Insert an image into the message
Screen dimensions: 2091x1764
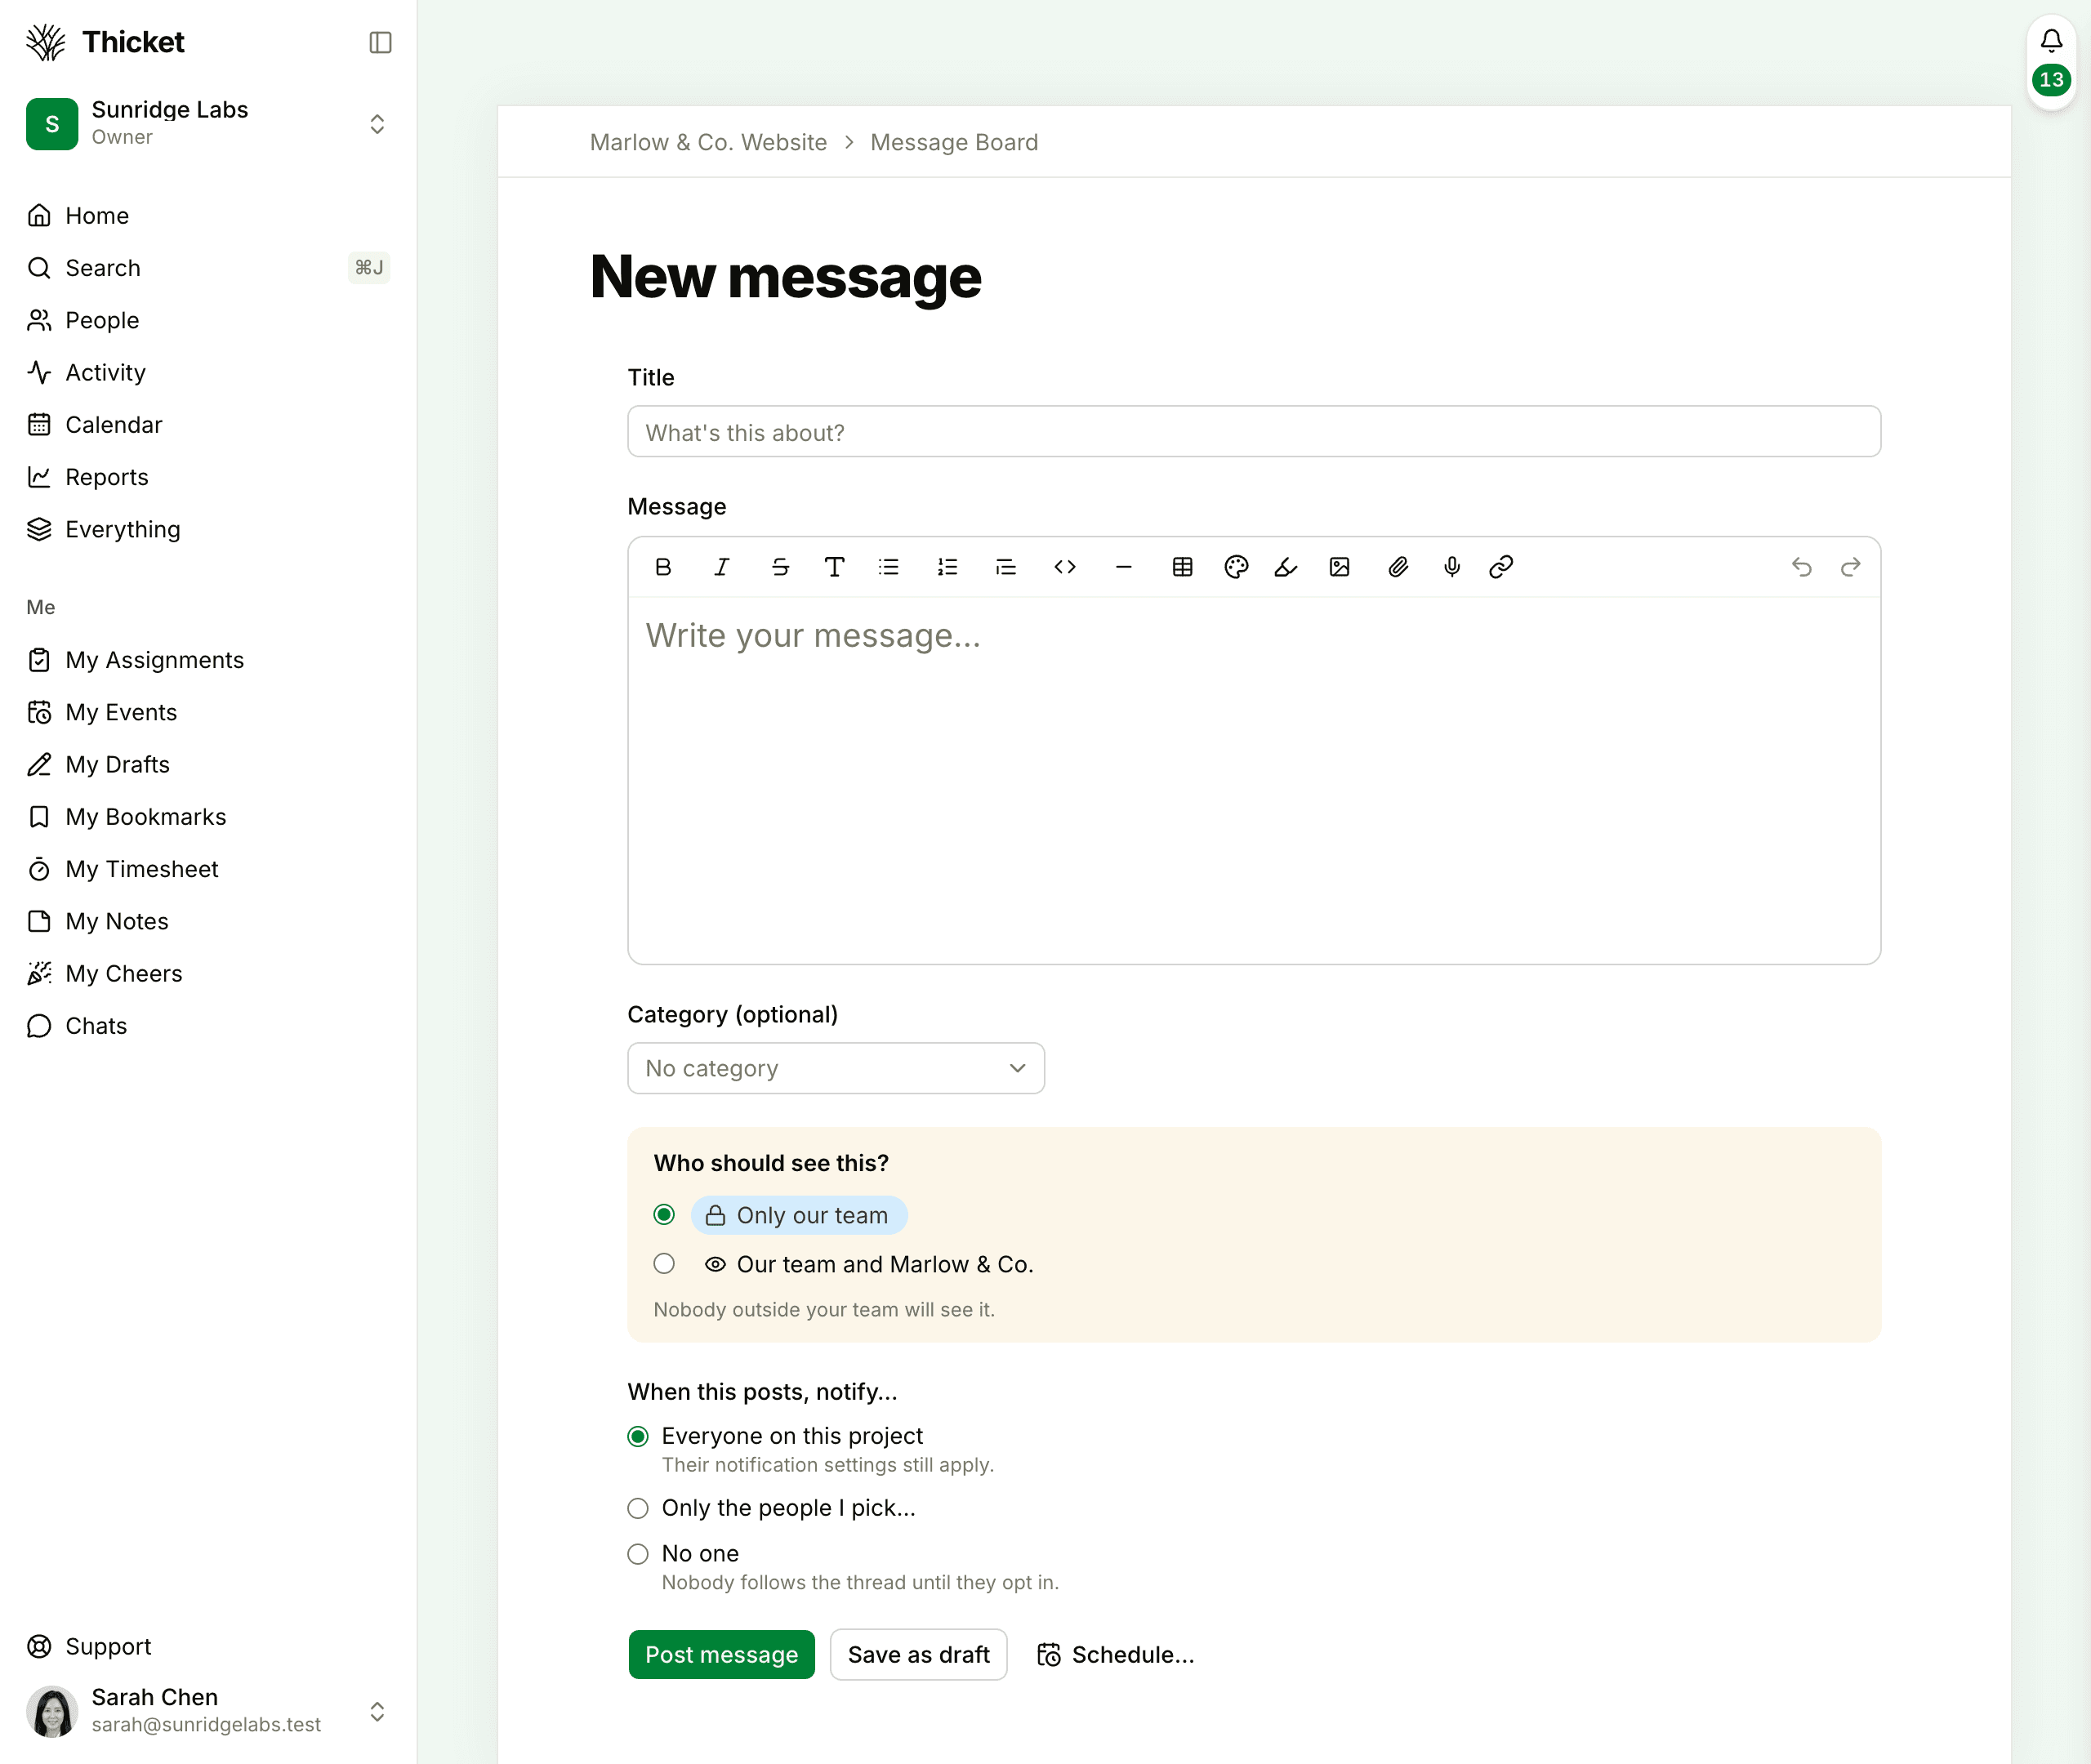tap(1339, 567)
